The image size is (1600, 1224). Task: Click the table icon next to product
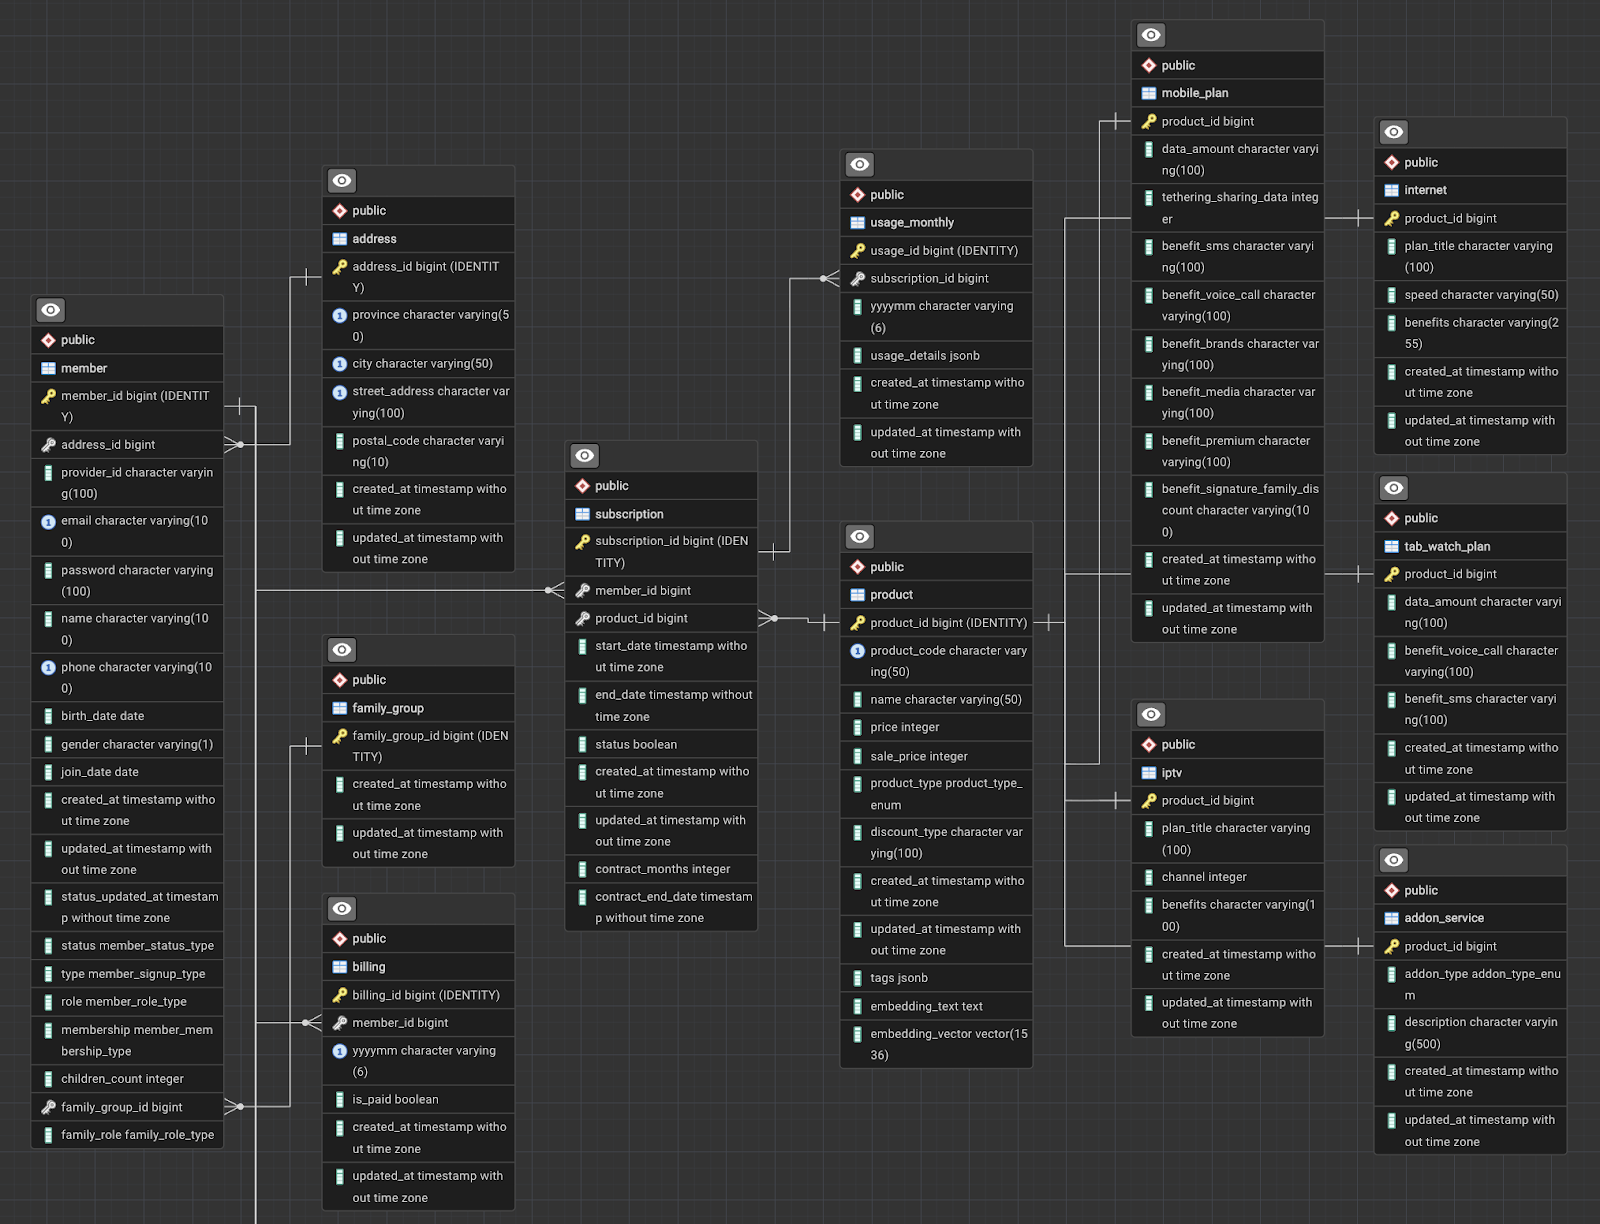point(857,595)
